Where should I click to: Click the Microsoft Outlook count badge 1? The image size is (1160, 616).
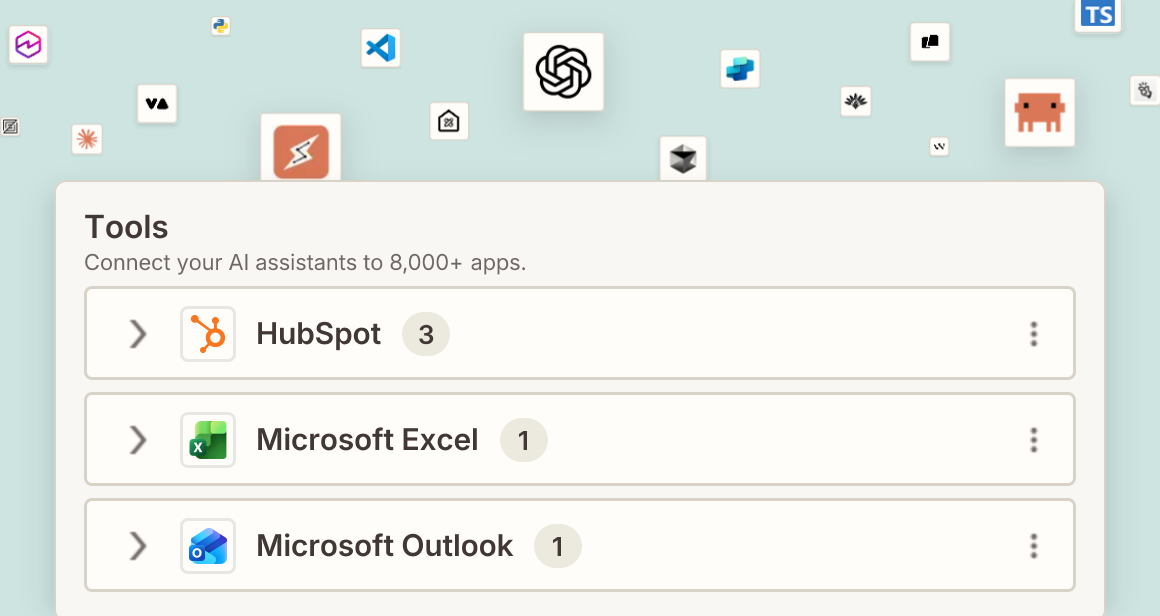pyautogui.click(x=558, y=546)
